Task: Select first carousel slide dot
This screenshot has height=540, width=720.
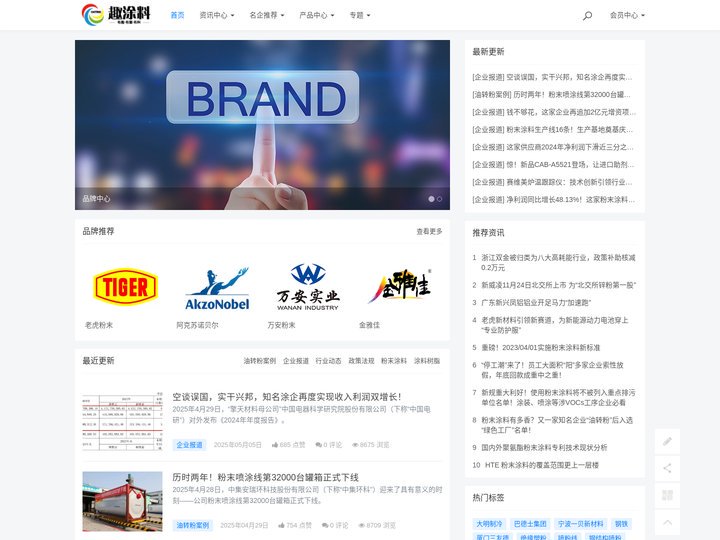Action: click(431, 199)
